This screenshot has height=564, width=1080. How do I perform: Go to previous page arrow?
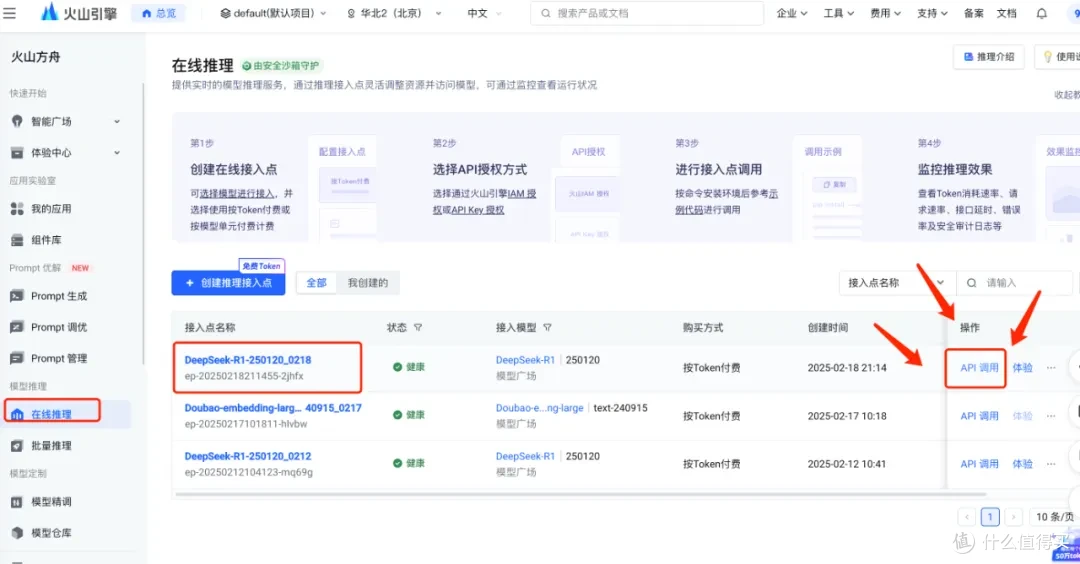[966, 516]
